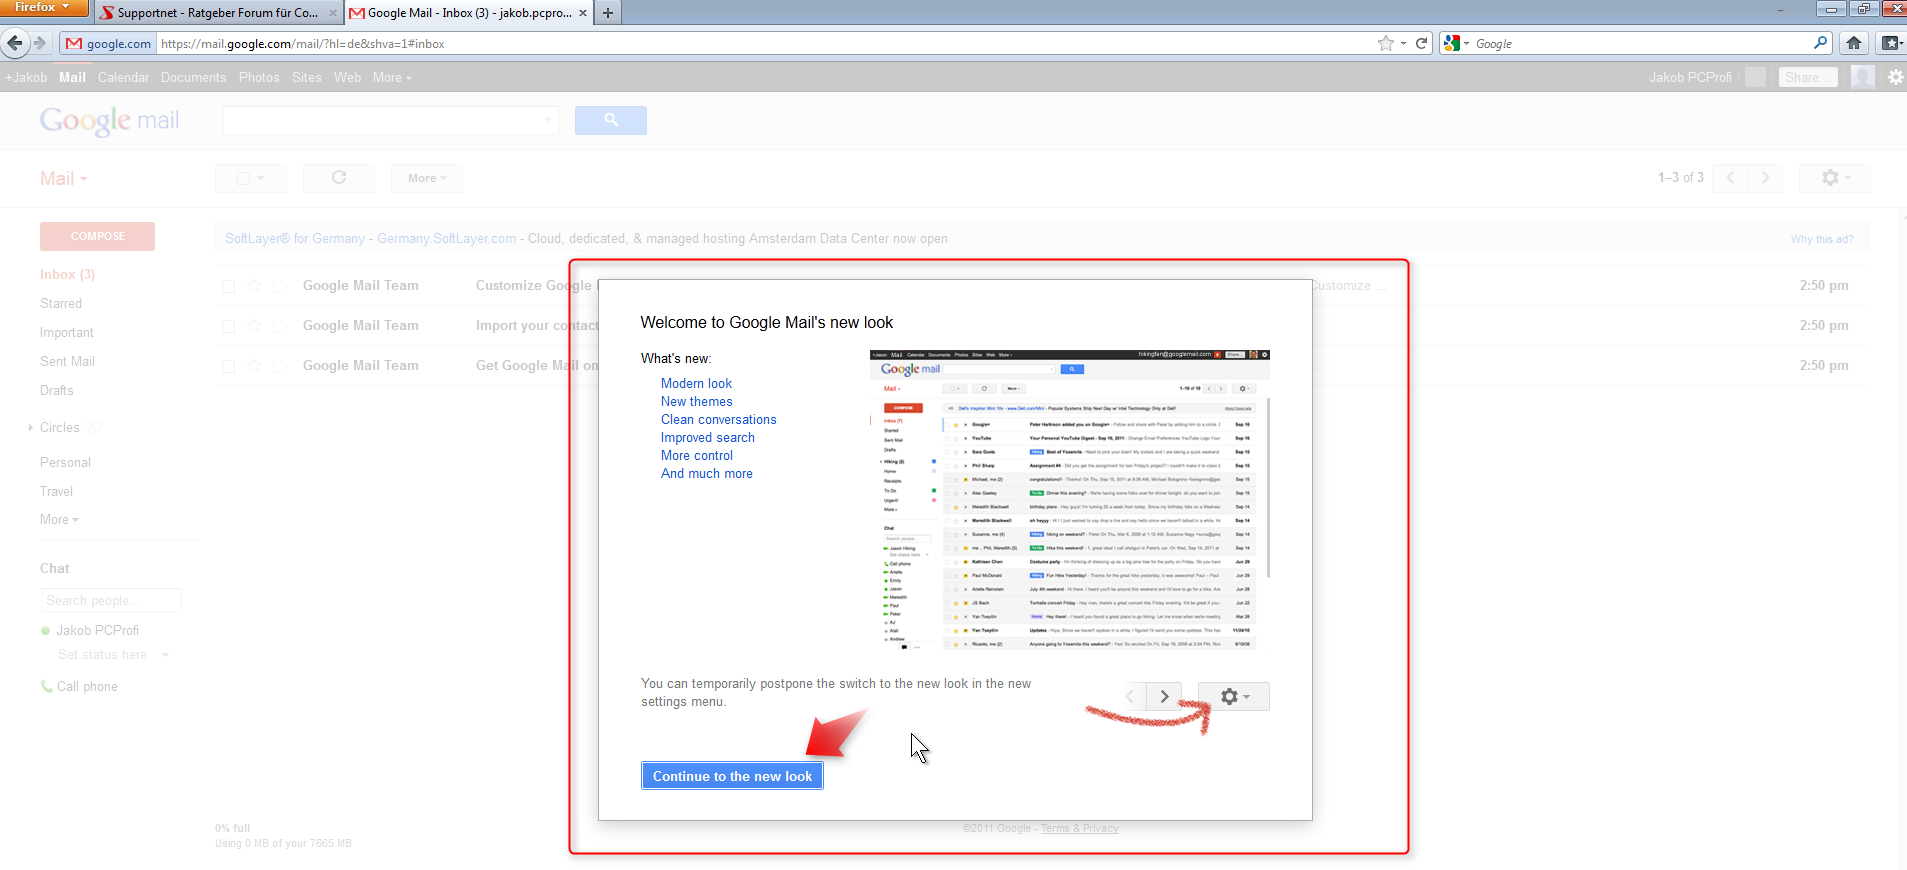Click Continue to the new look
The image size is (1907, 870).
point(732,776)
